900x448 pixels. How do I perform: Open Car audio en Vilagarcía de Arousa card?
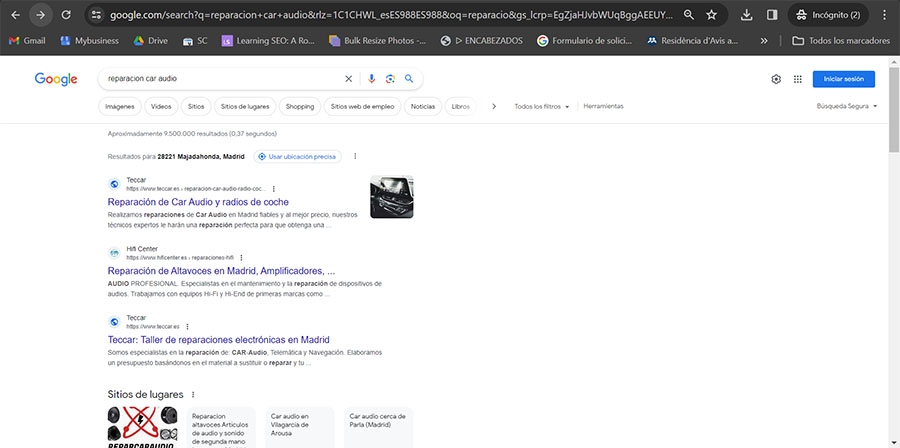[x=300, y=427]
